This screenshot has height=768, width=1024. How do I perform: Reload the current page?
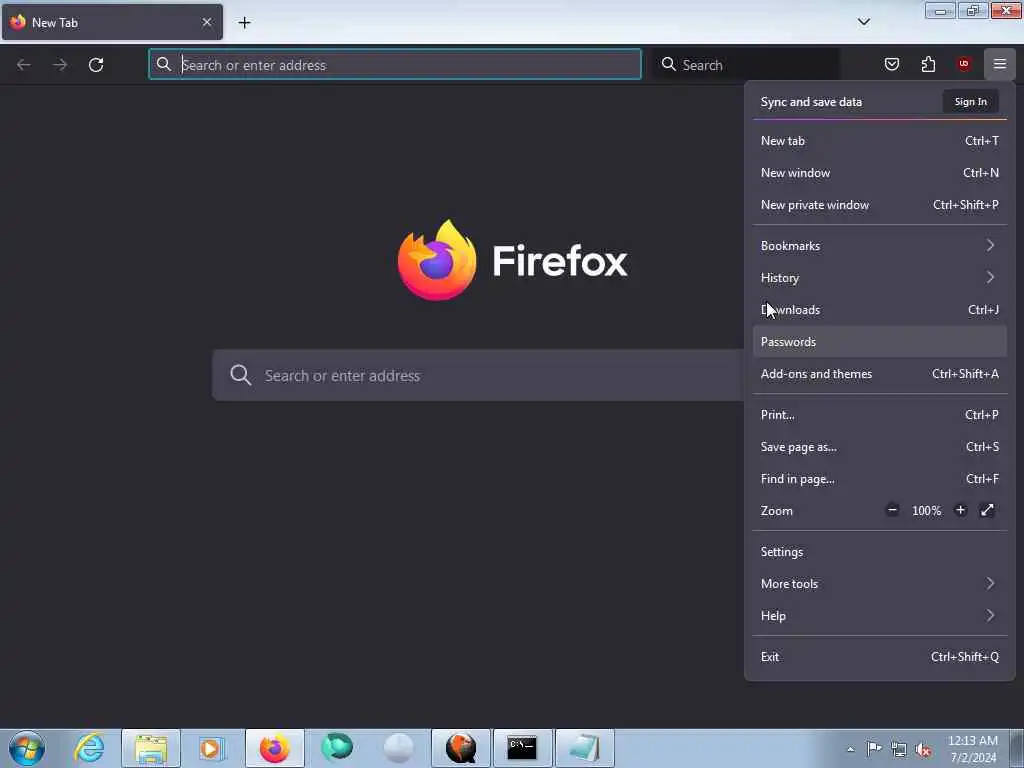click(96, 65)
